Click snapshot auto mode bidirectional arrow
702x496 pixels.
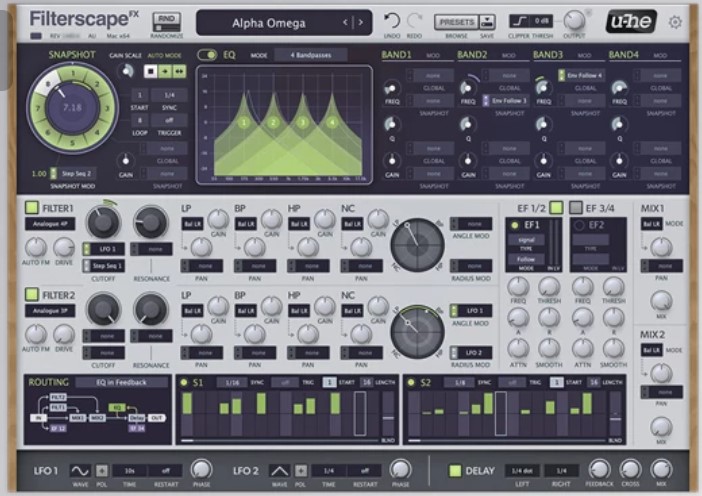click(179, 71)
